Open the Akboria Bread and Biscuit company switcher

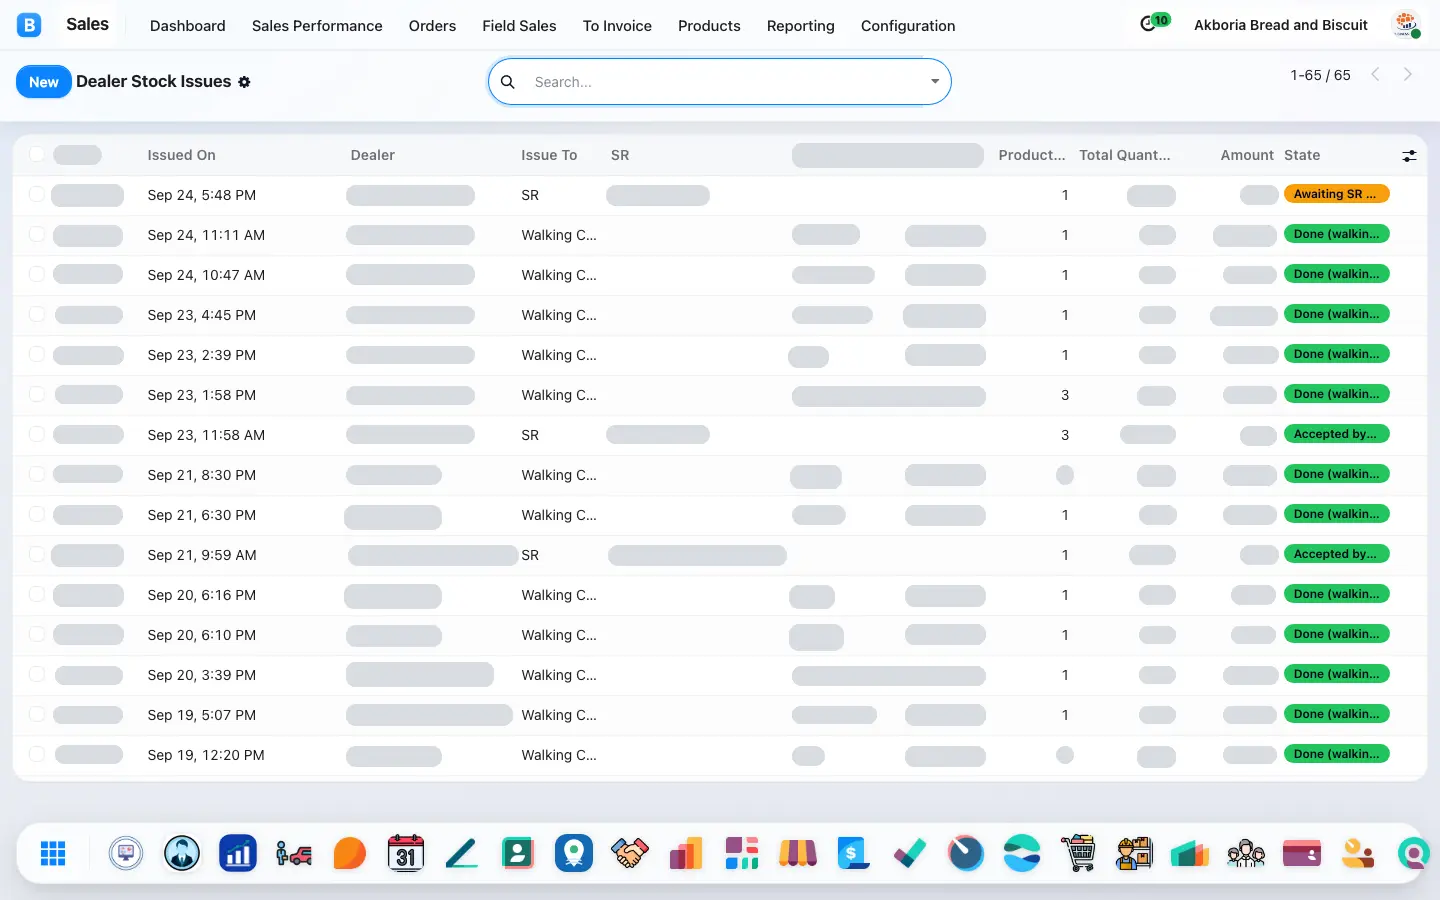coord(1280,25)
